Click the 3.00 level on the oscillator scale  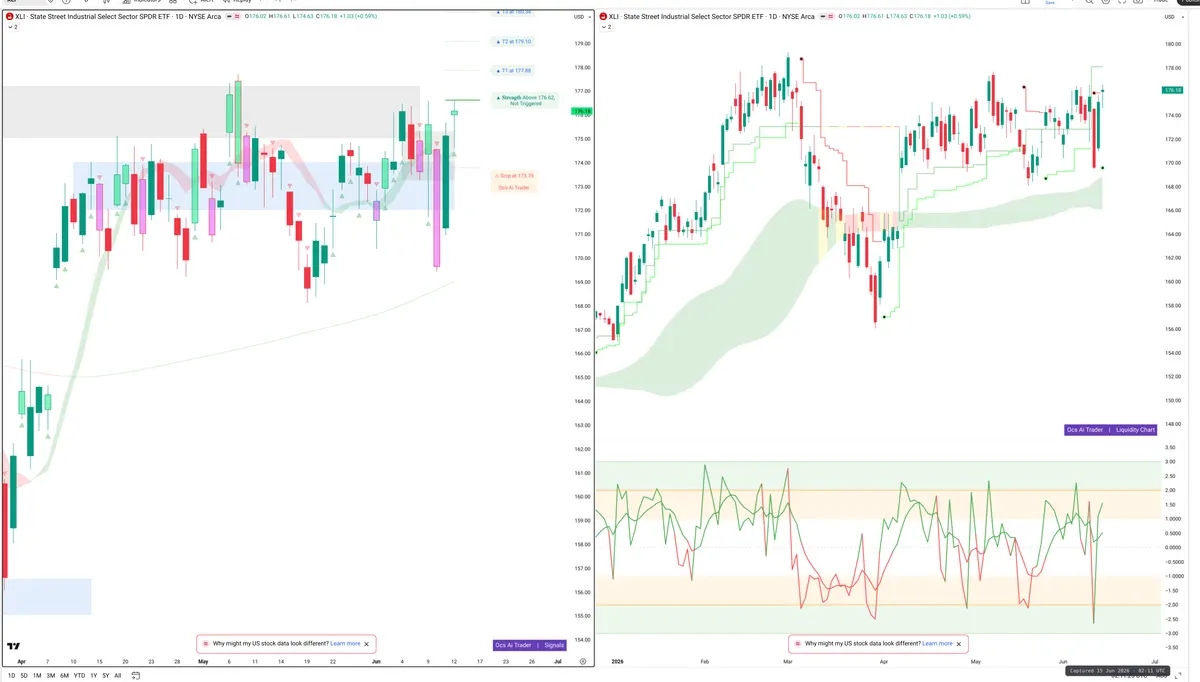point(1170,462)
